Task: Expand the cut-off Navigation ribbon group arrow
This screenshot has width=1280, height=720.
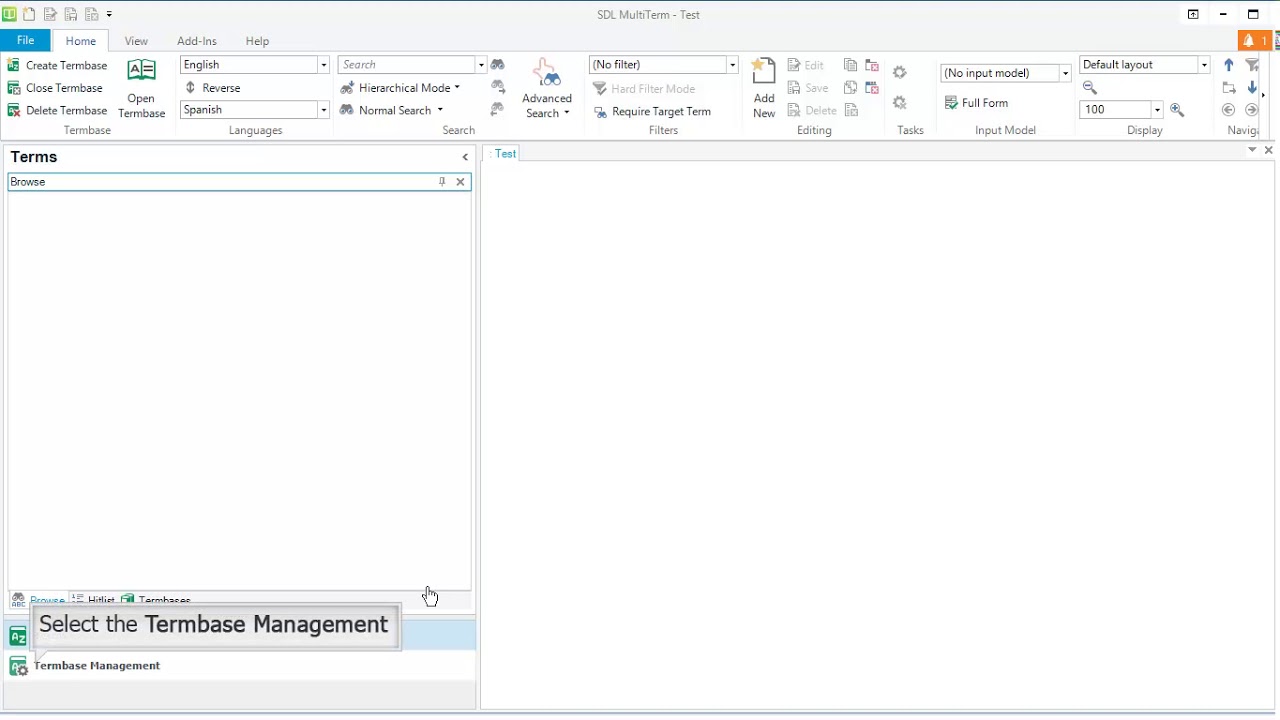Action: pos(1264,96)
